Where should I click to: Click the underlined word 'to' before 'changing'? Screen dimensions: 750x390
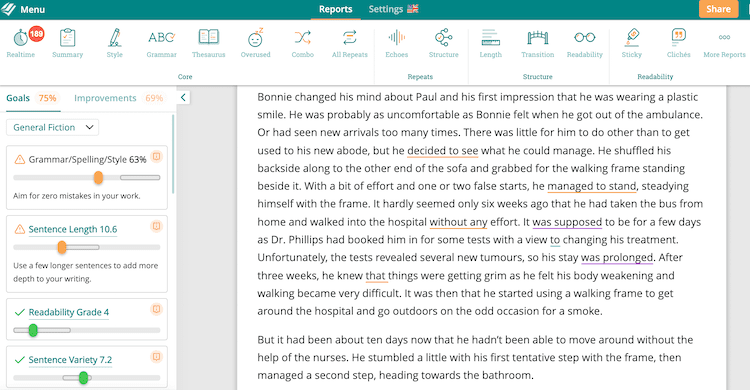pyautogui.click(x=555, y=240)
